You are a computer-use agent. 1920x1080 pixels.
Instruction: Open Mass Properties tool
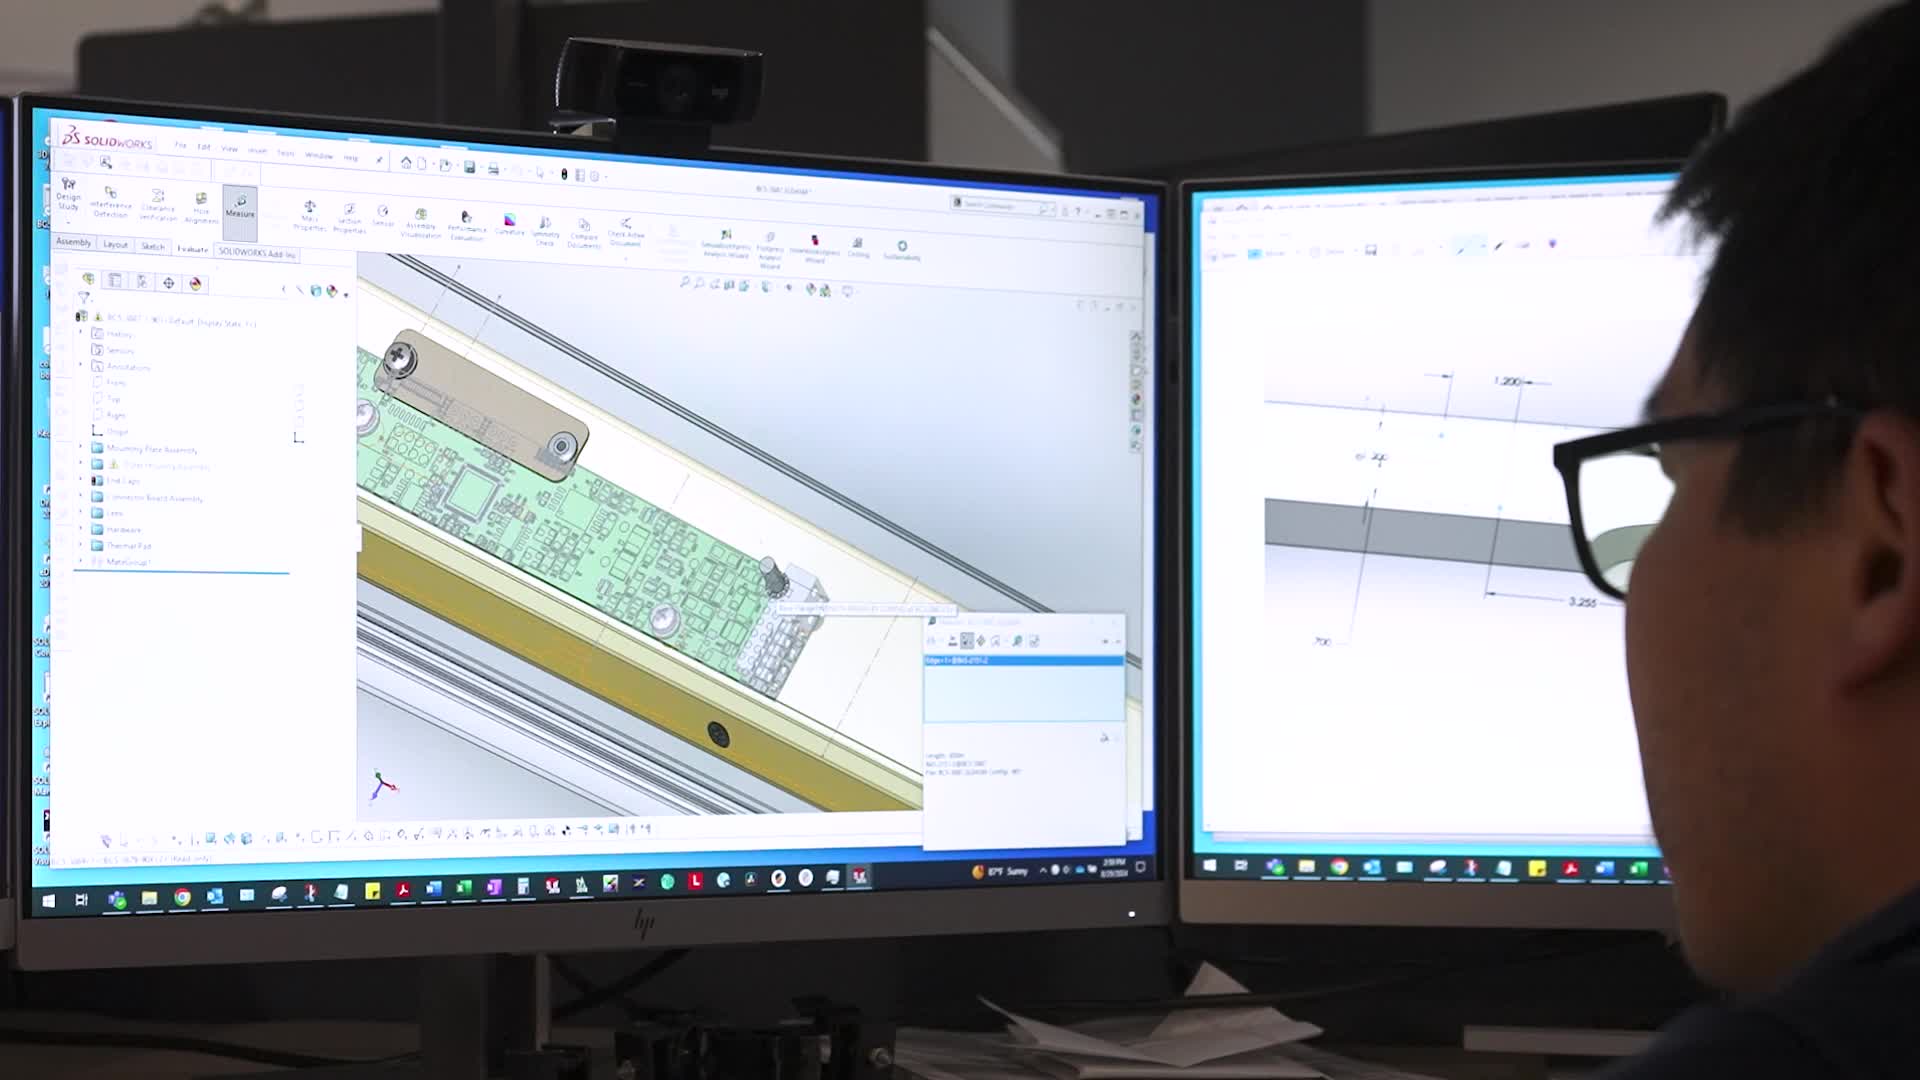(310, 215)
